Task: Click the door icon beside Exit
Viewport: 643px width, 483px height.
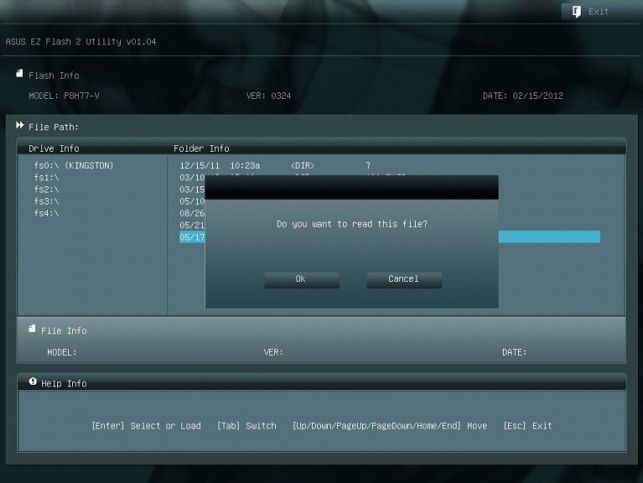Action: coord(576,11)
